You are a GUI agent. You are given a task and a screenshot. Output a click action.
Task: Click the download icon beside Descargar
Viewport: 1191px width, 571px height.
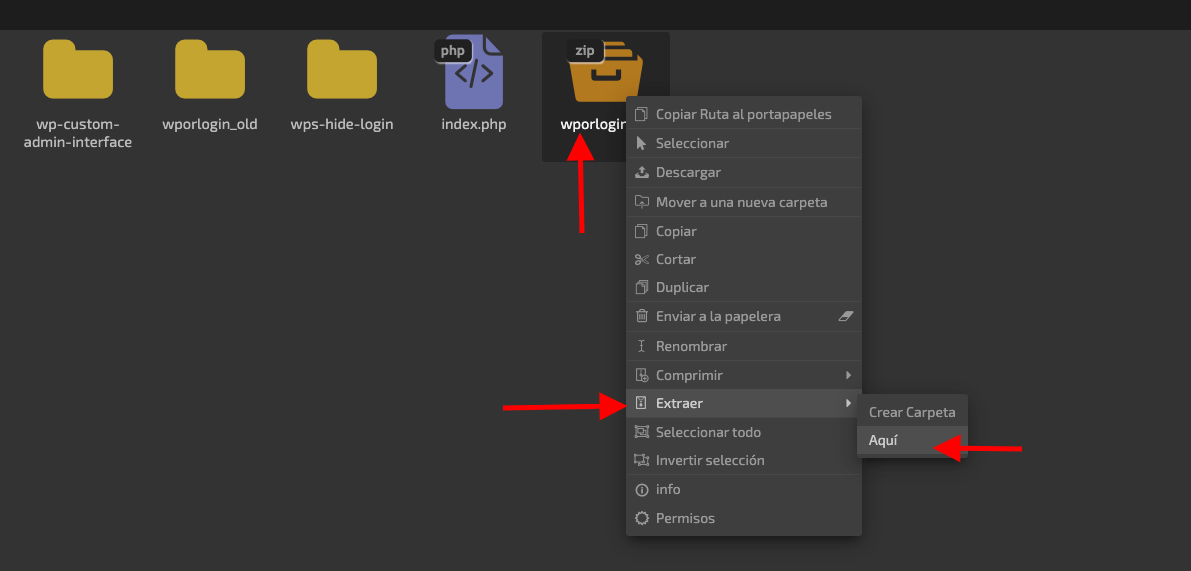click(x=642, y=172)
